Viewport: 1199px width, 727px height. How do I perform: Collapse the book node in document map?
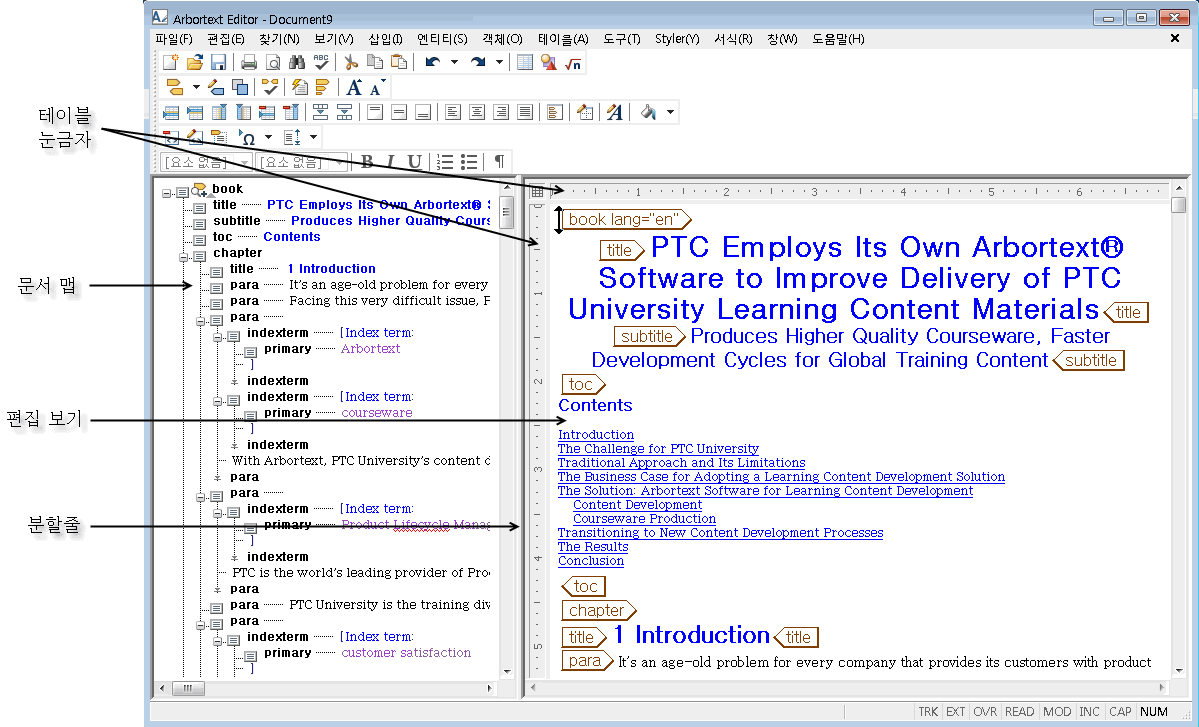tap(167, 193)
